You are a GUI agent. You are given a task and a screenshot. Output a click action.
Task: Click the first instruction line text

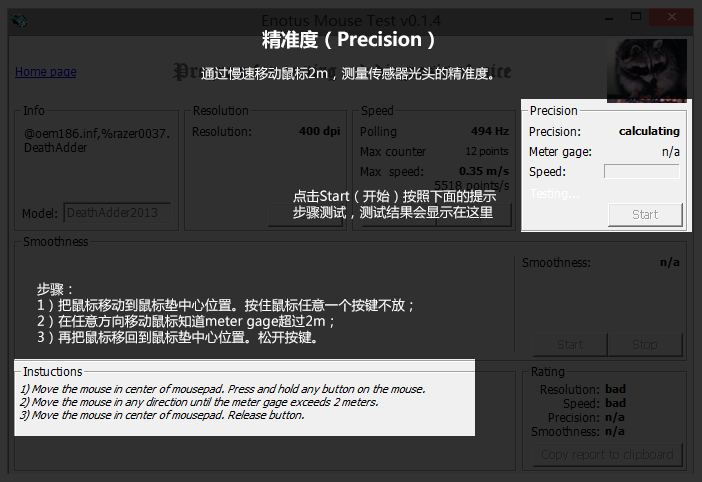[x=223, y=389]
